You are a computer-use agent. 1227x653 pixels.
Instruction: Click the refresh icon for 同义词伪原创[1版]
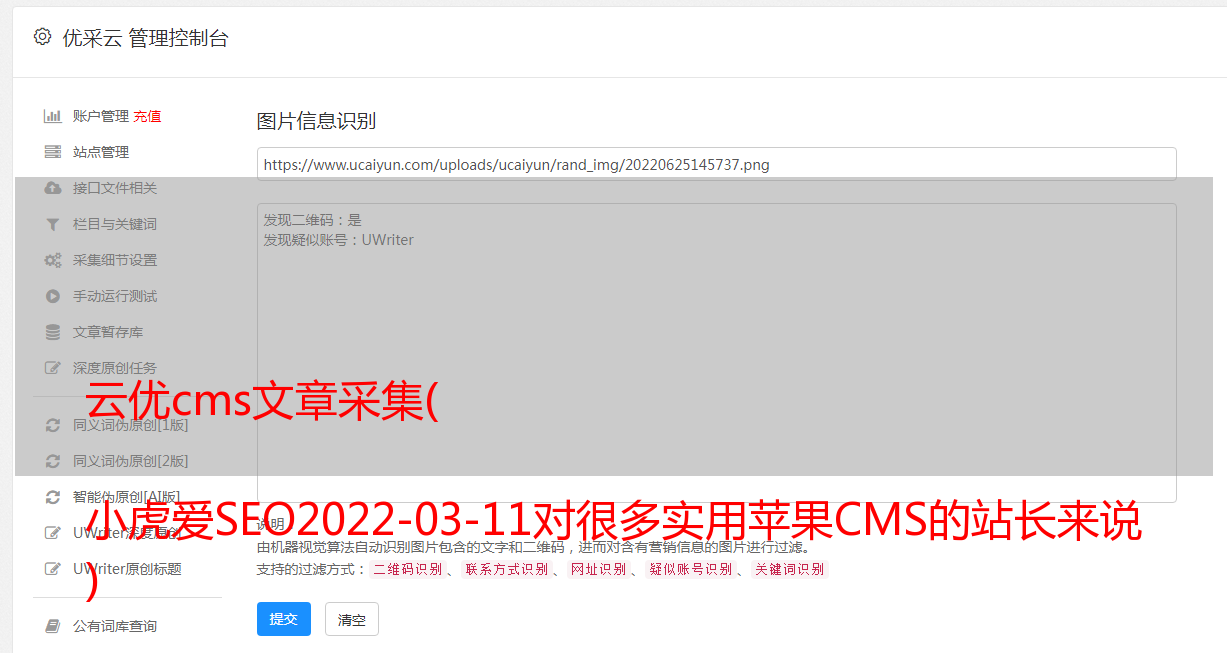pyautogui.click(x=53, y=425)
